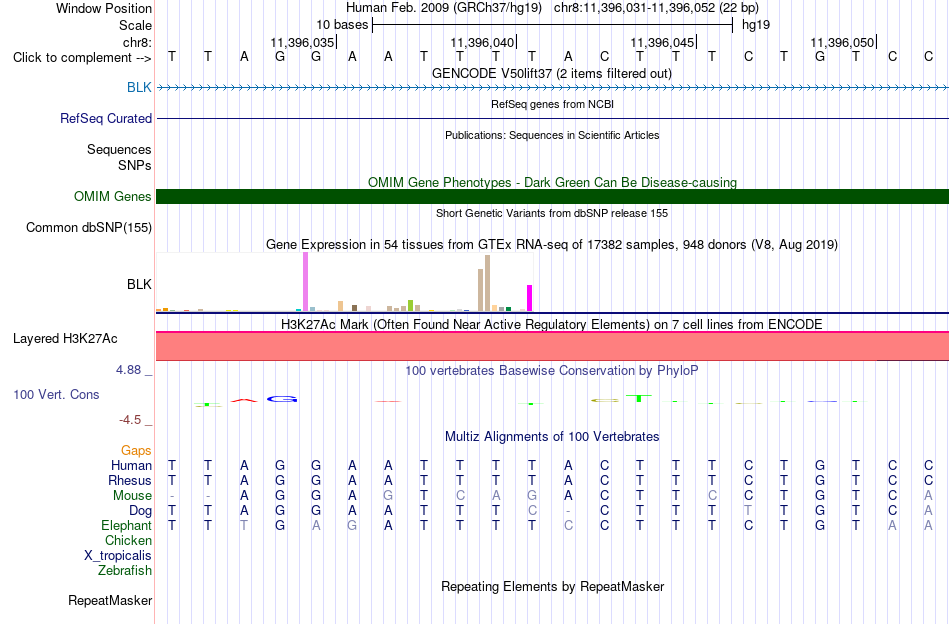
Task: Click 'Short Genetic Variants from dbSNP' title
Action: [552, 213]
